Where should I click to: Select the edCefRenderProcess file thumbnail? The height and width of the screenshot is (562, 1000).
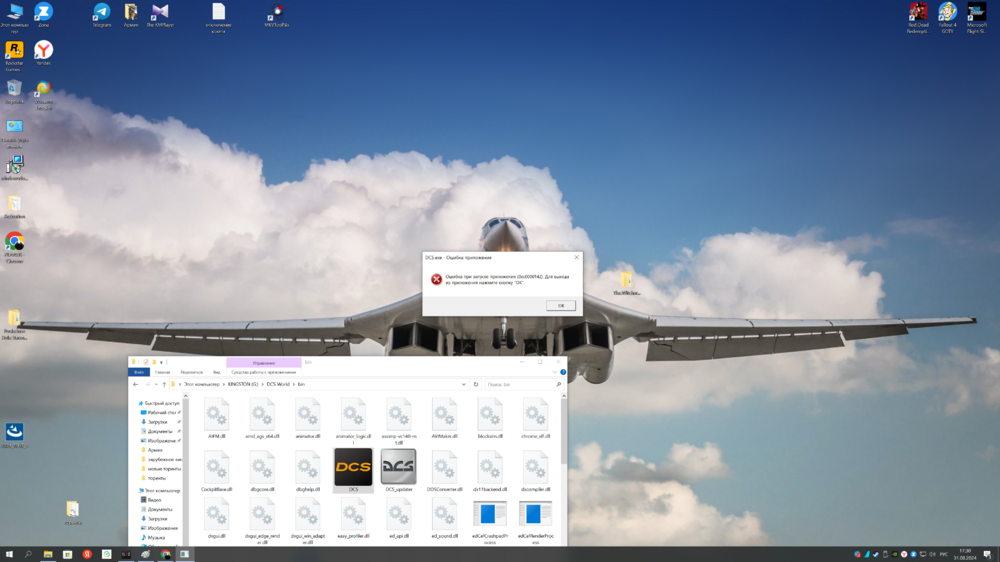[x=535, y=514]
